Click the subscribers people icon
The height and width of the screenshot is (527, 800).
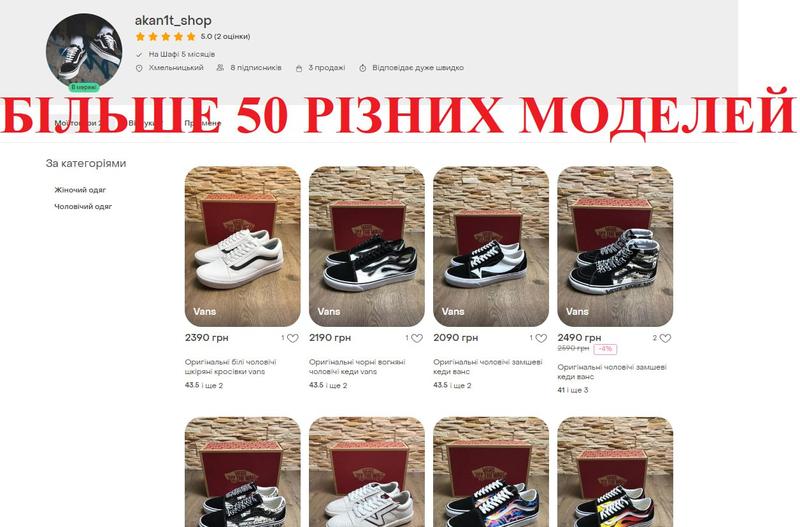click(220, 67)
